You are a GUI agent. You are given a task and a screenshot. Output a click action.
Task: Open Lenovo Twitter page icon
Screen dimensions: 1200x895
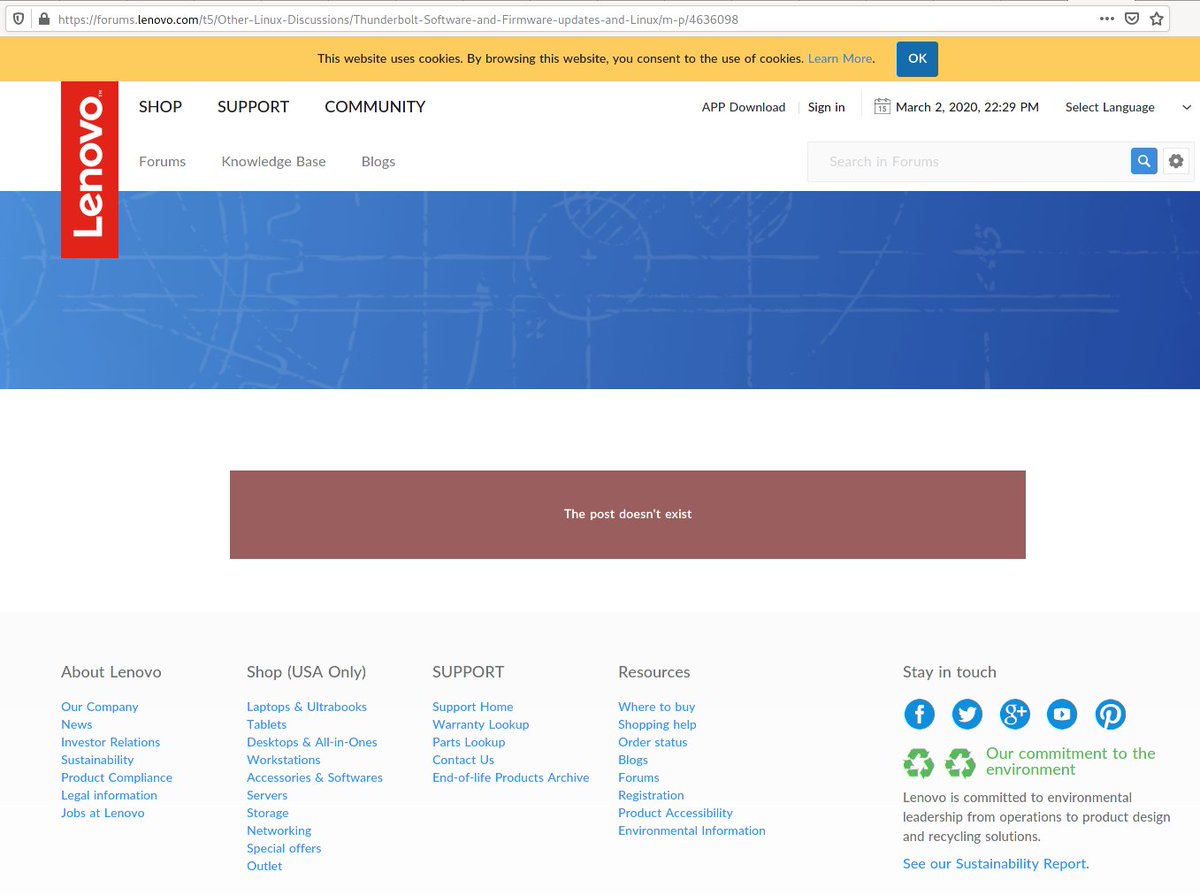point(967,714)
